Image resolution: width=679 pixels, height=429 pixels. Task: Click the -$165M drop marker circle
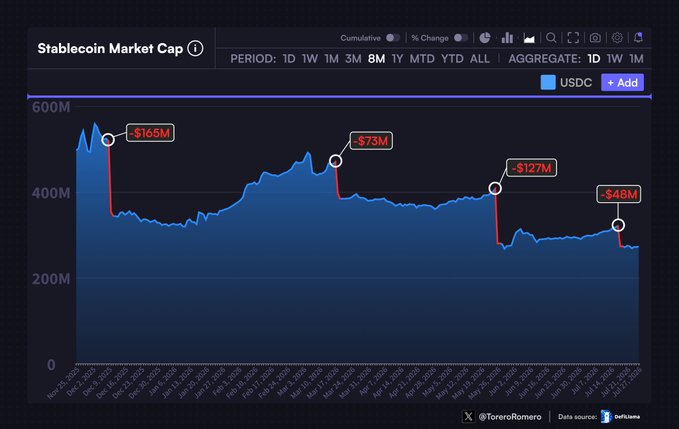(x=108, y=140)
